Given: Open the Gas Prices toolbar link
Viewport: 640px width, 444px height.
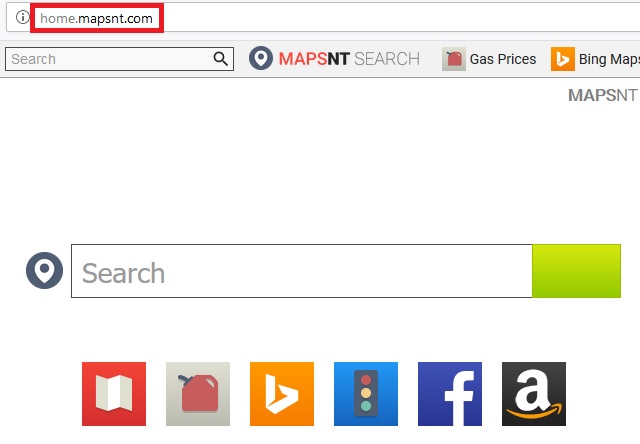Looking at the screenshot, I should click(503, 59).
